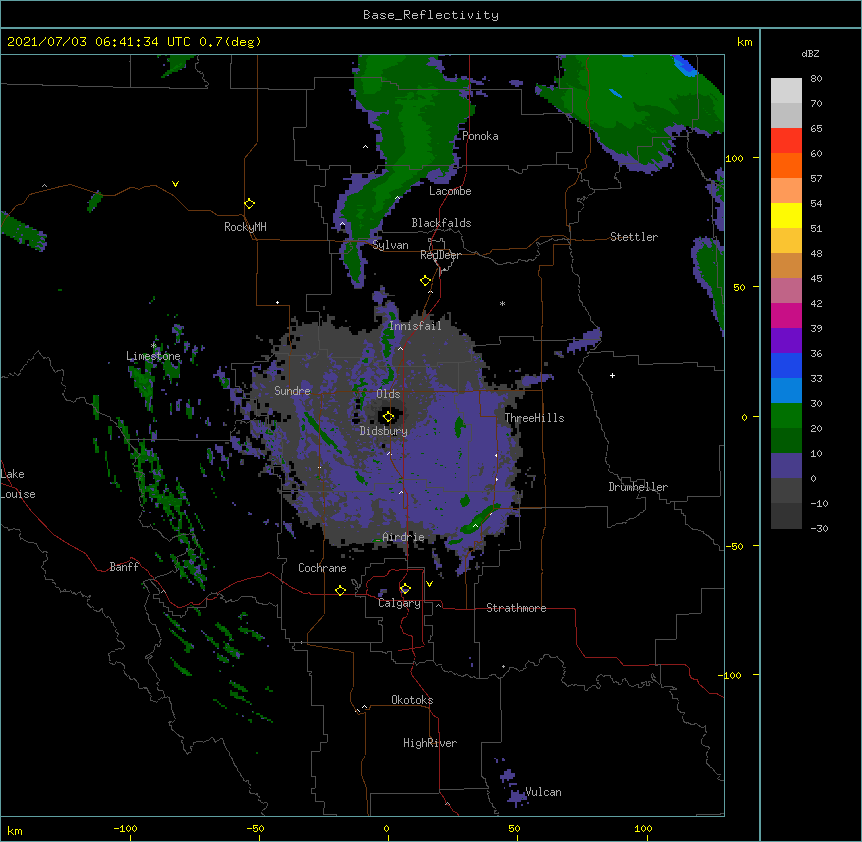
Task: Select the radar site diamond between Olds and Didsbury
Action: 388,417
